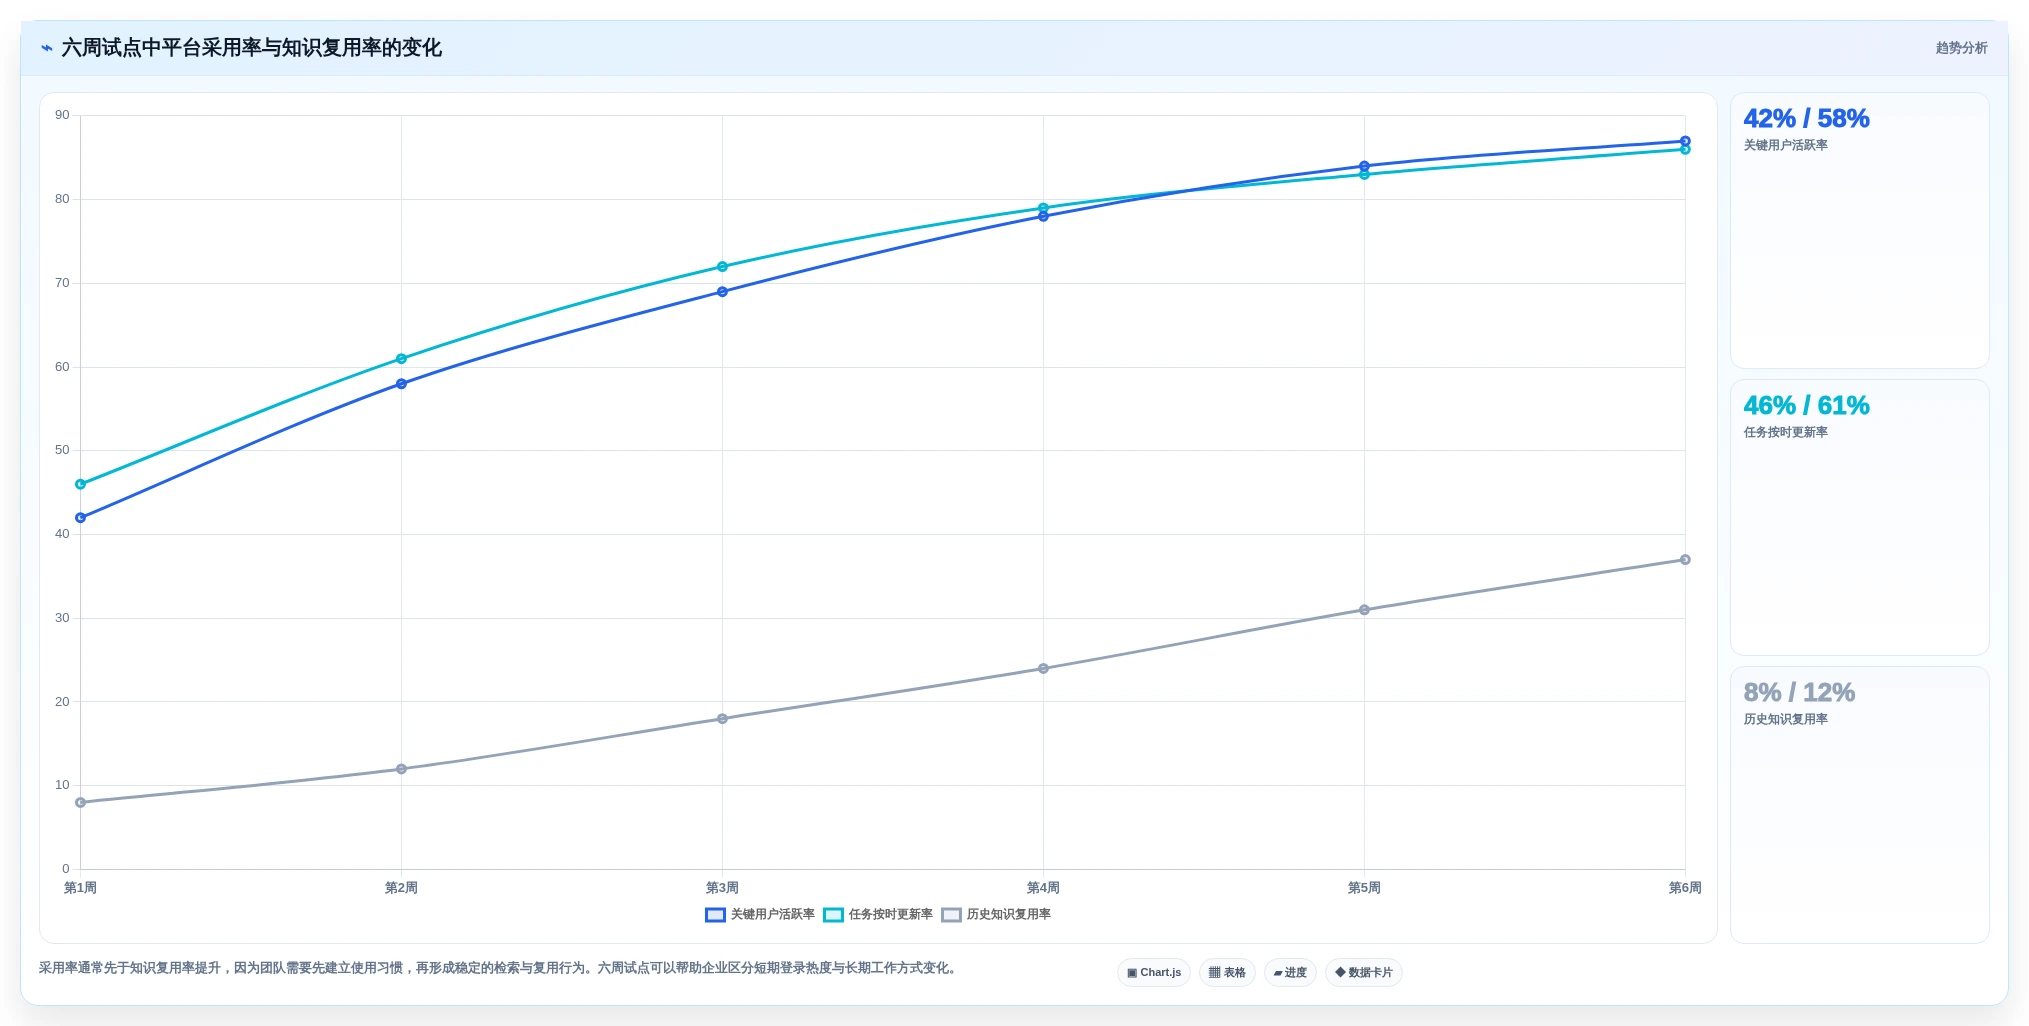Click the 0 y-axis tick label

66,869
